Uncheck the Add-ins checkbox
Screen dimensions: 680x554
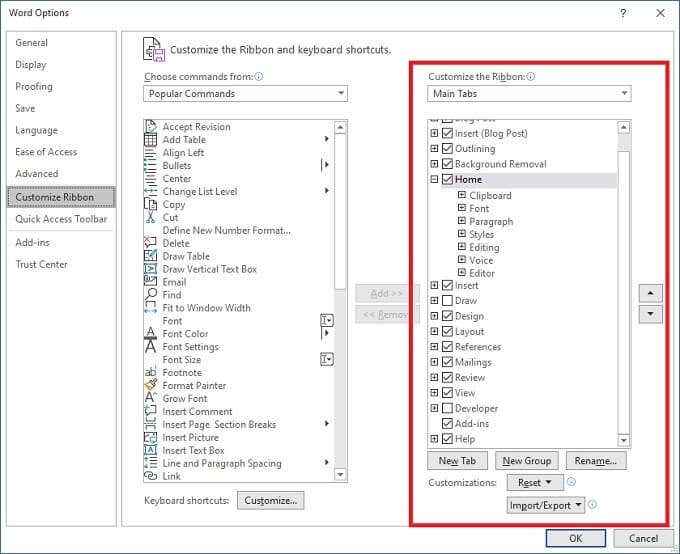(x=447, y=423)
